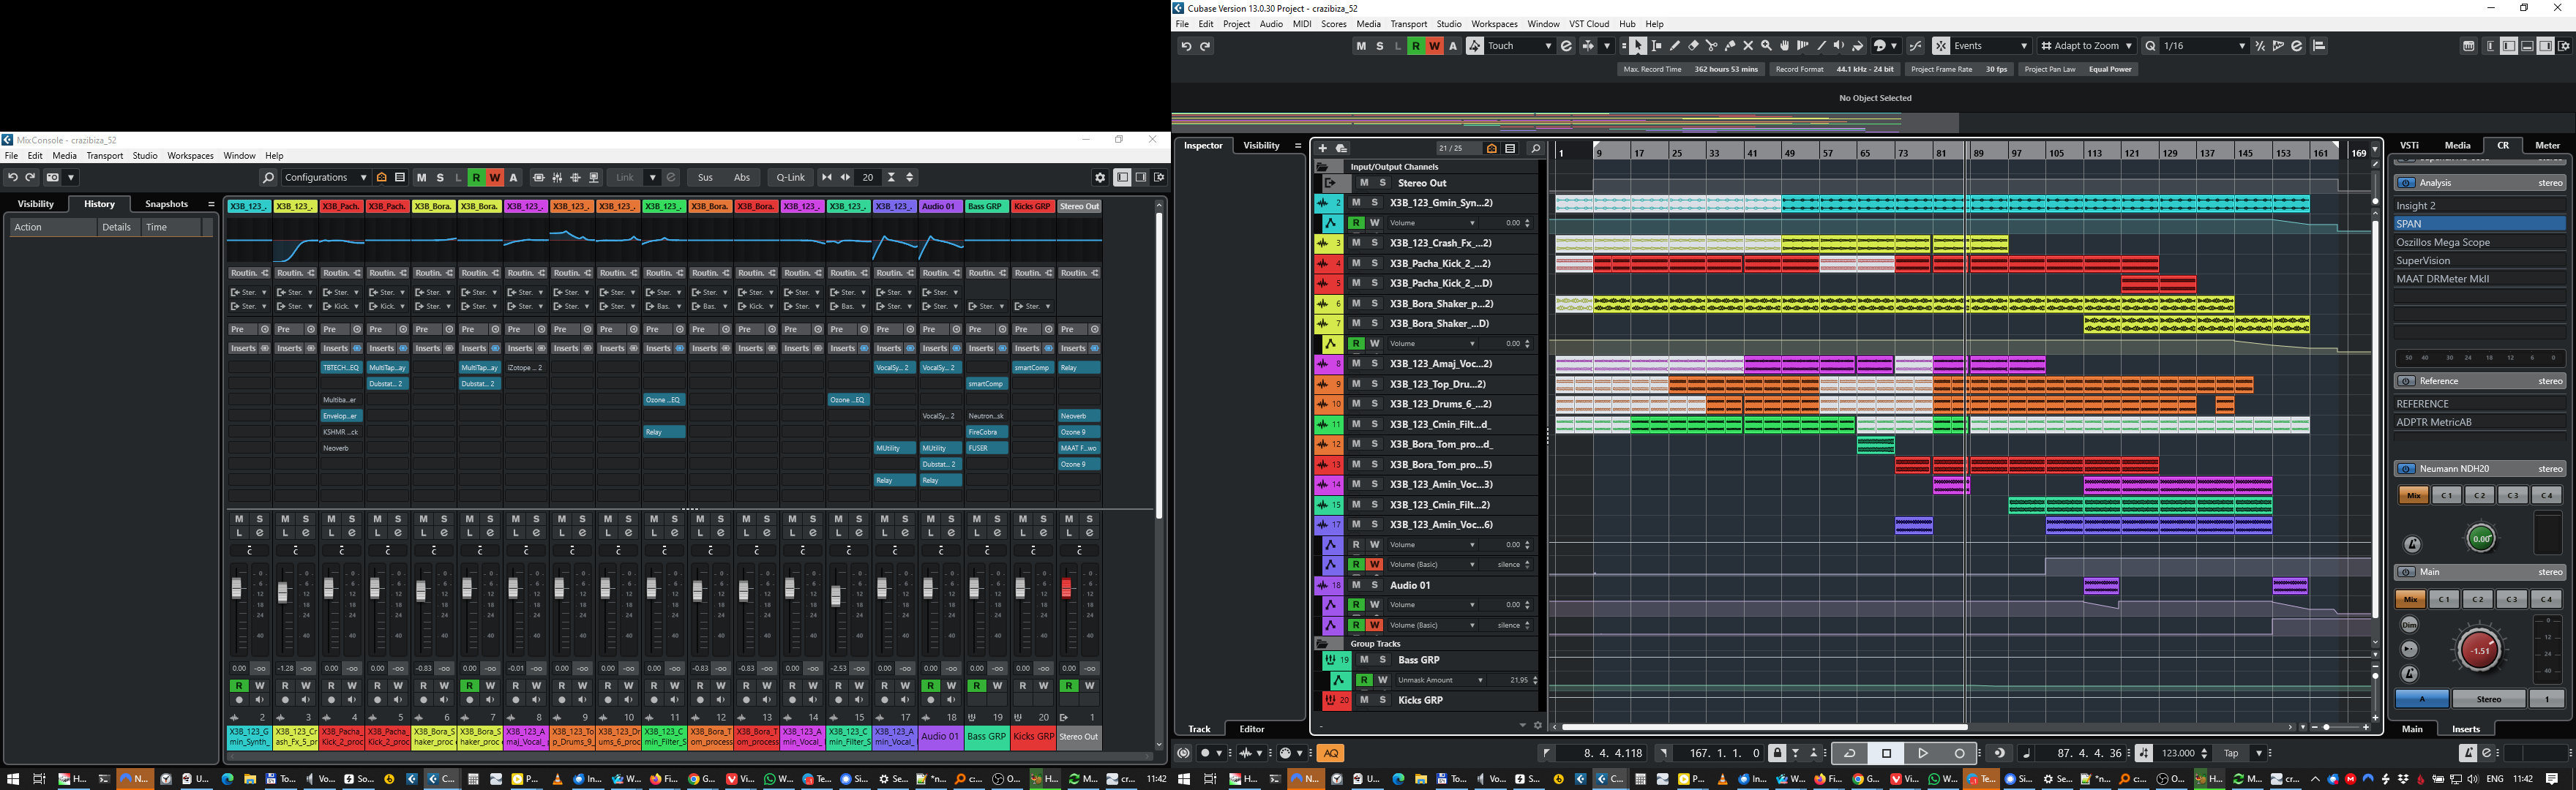
Task: Open the Adapt to Zoom grid dropdown
Action: pos(2129,45)
